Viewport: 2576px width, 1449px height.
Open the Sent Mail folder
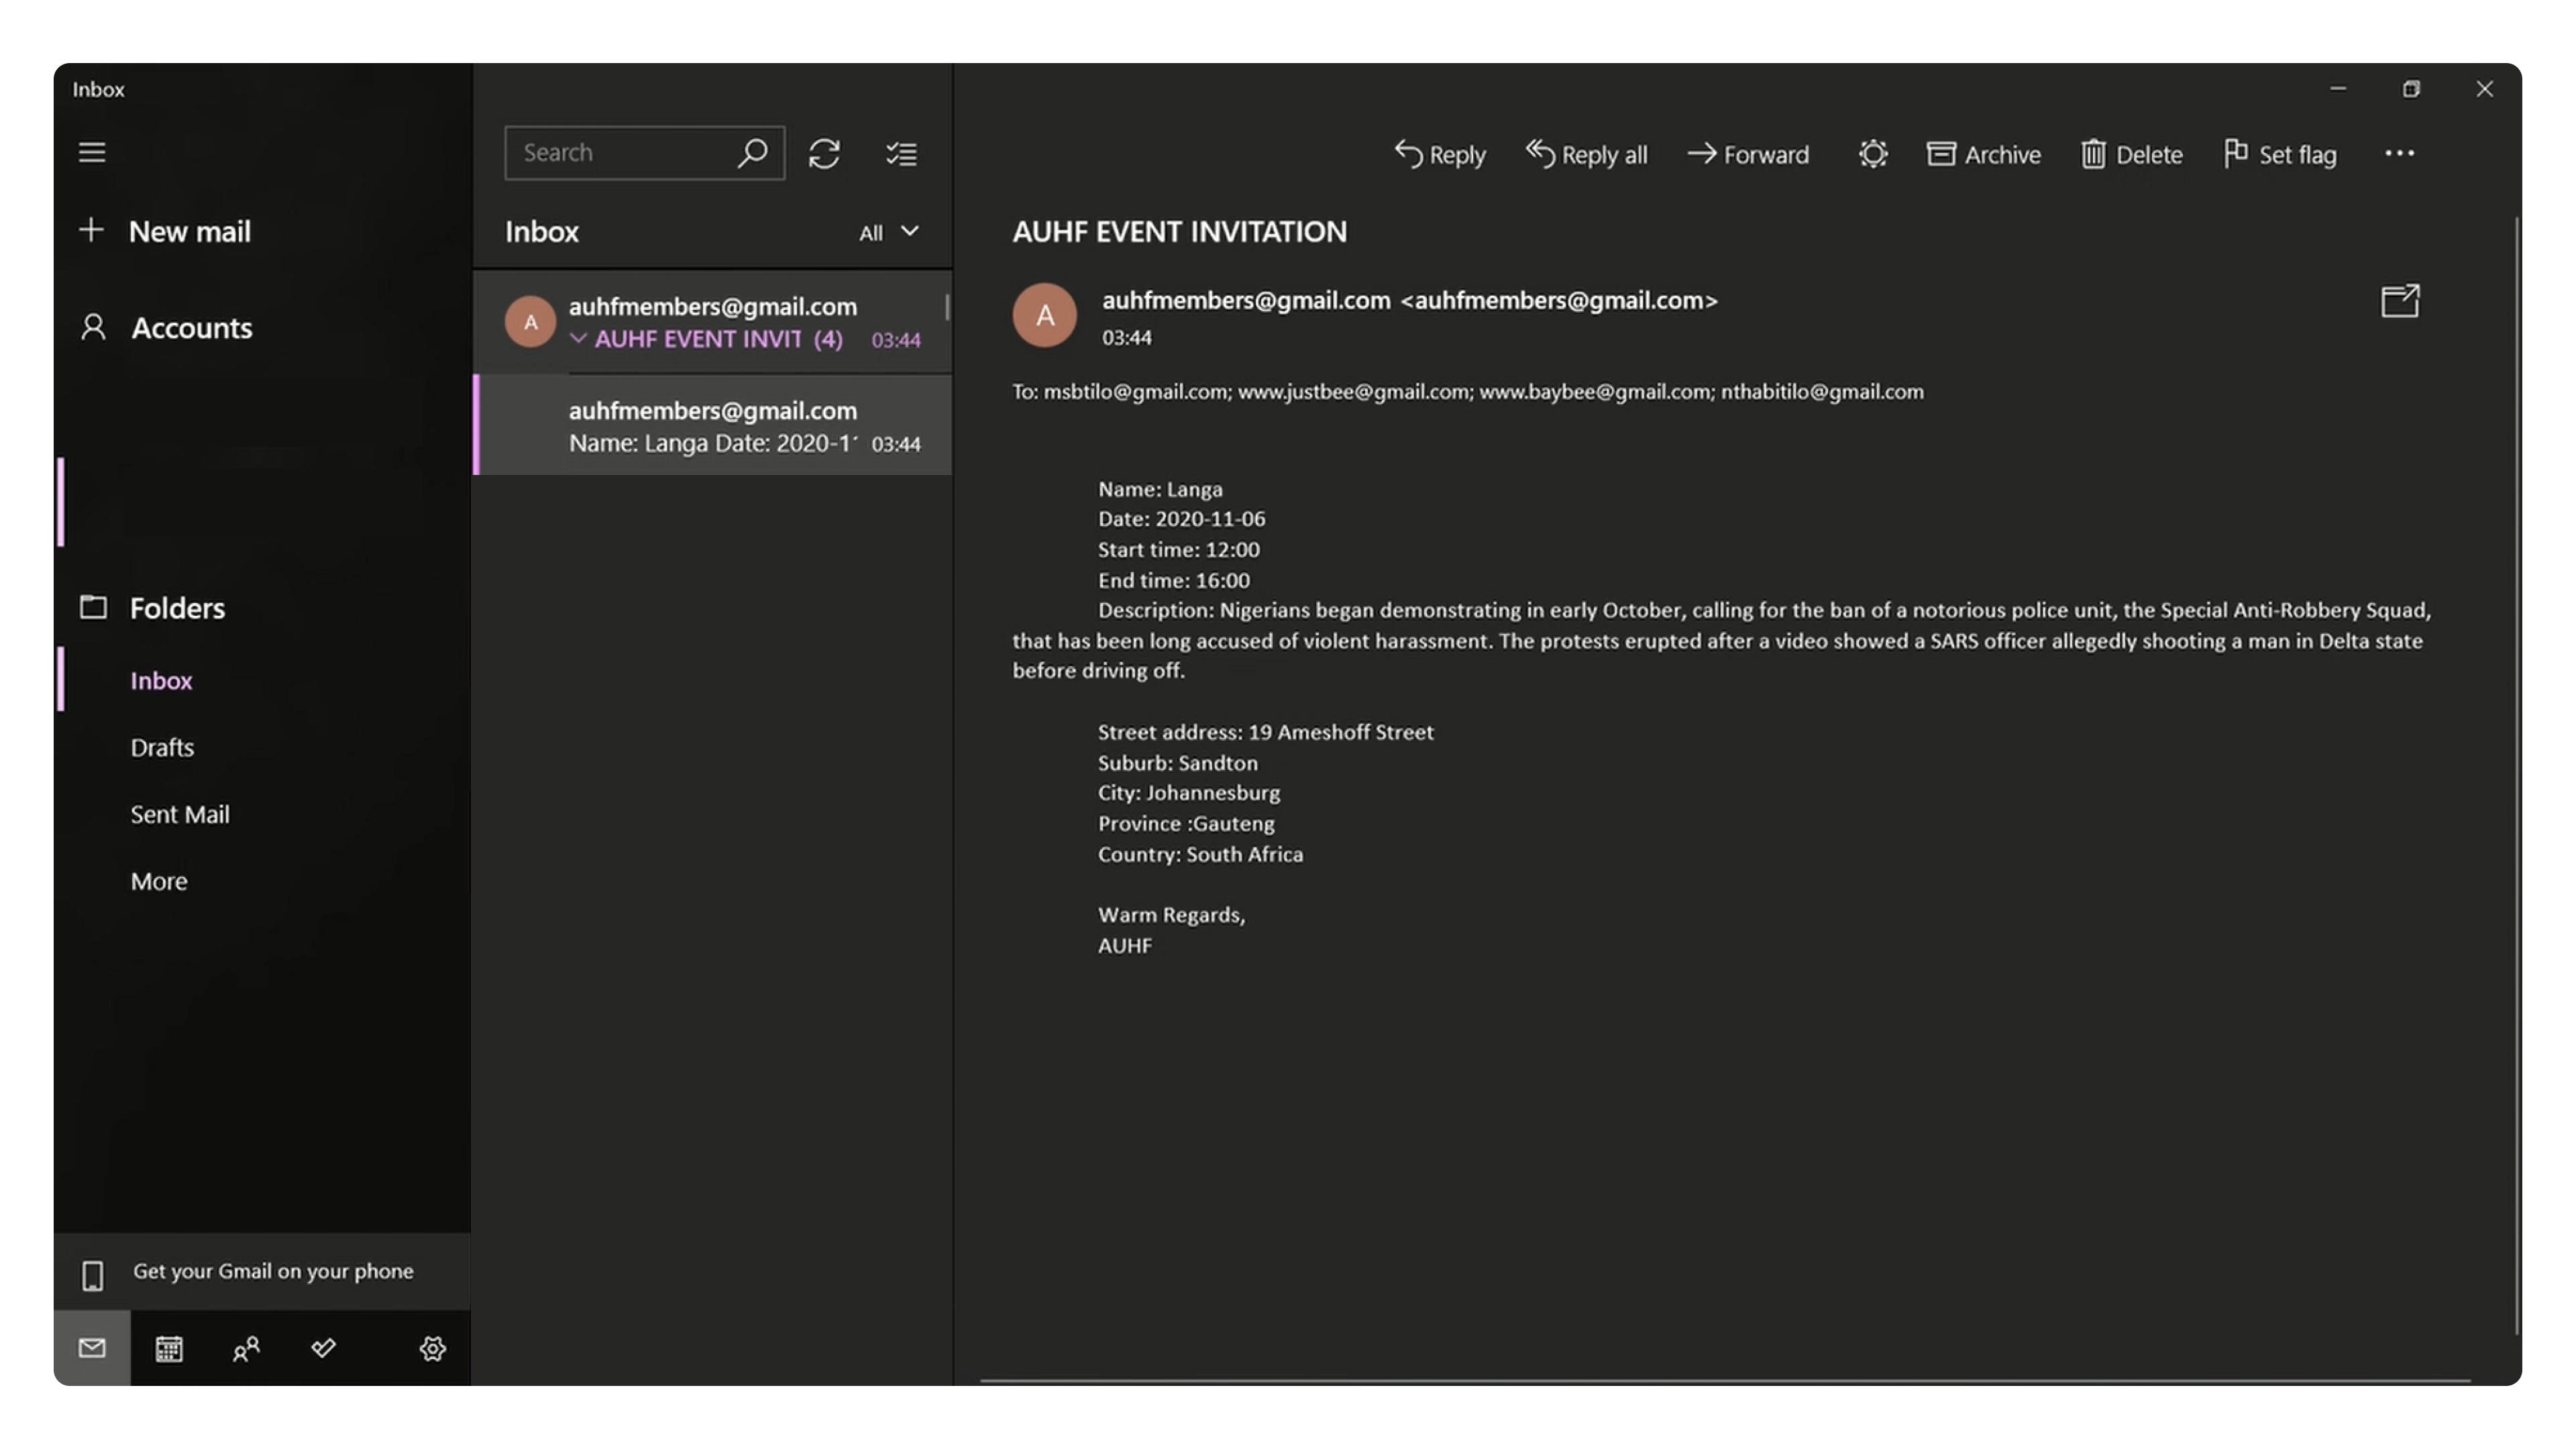point(180,814)
